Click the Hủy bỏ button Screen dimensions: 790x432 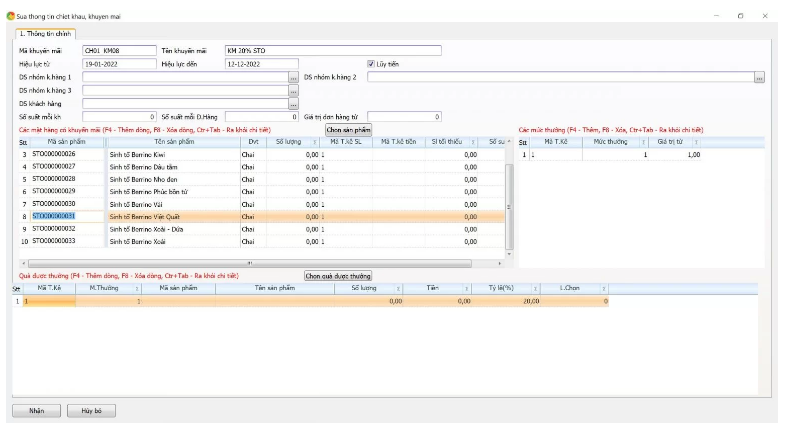(x=92, y=411)
